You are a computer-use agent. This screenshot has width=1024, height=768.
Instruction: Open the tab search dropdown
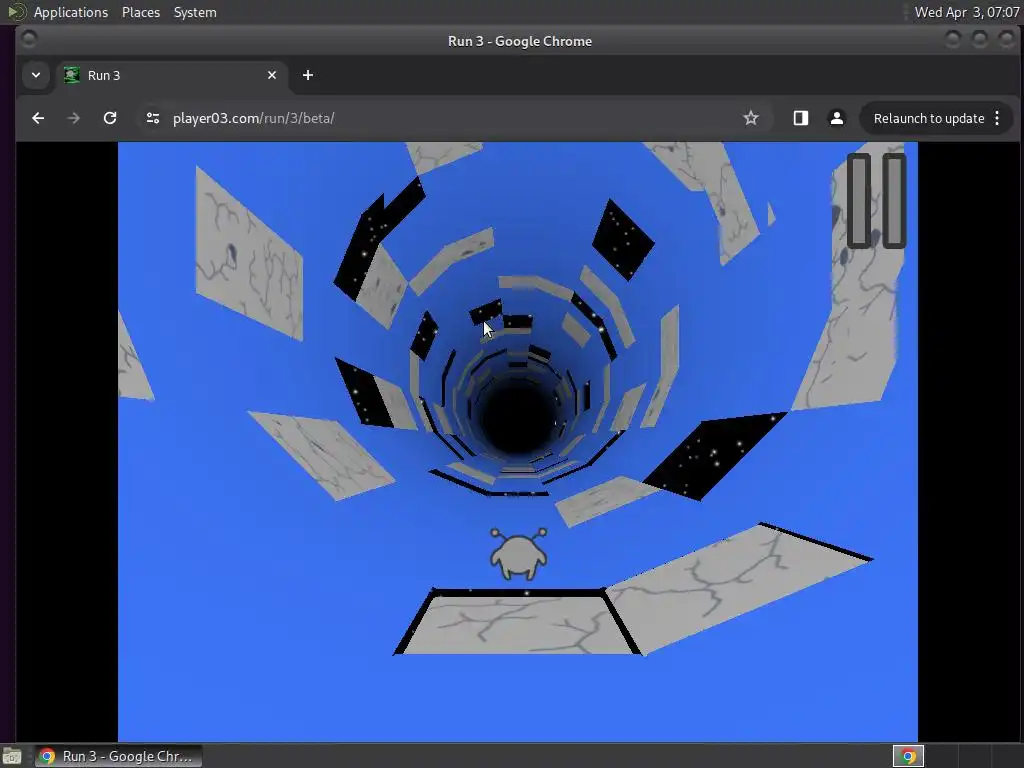tap(36, 75)
